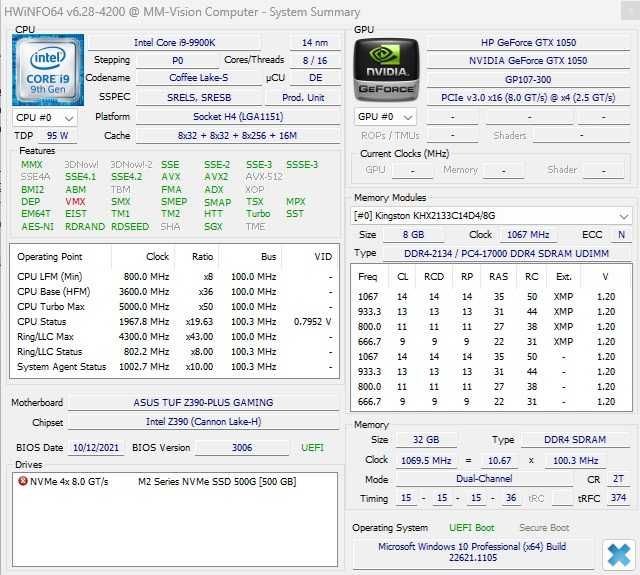Click the cache value 8x32 + 8x32 + 8x256 + 16M
640x575 pixels.
pos(238,135)
